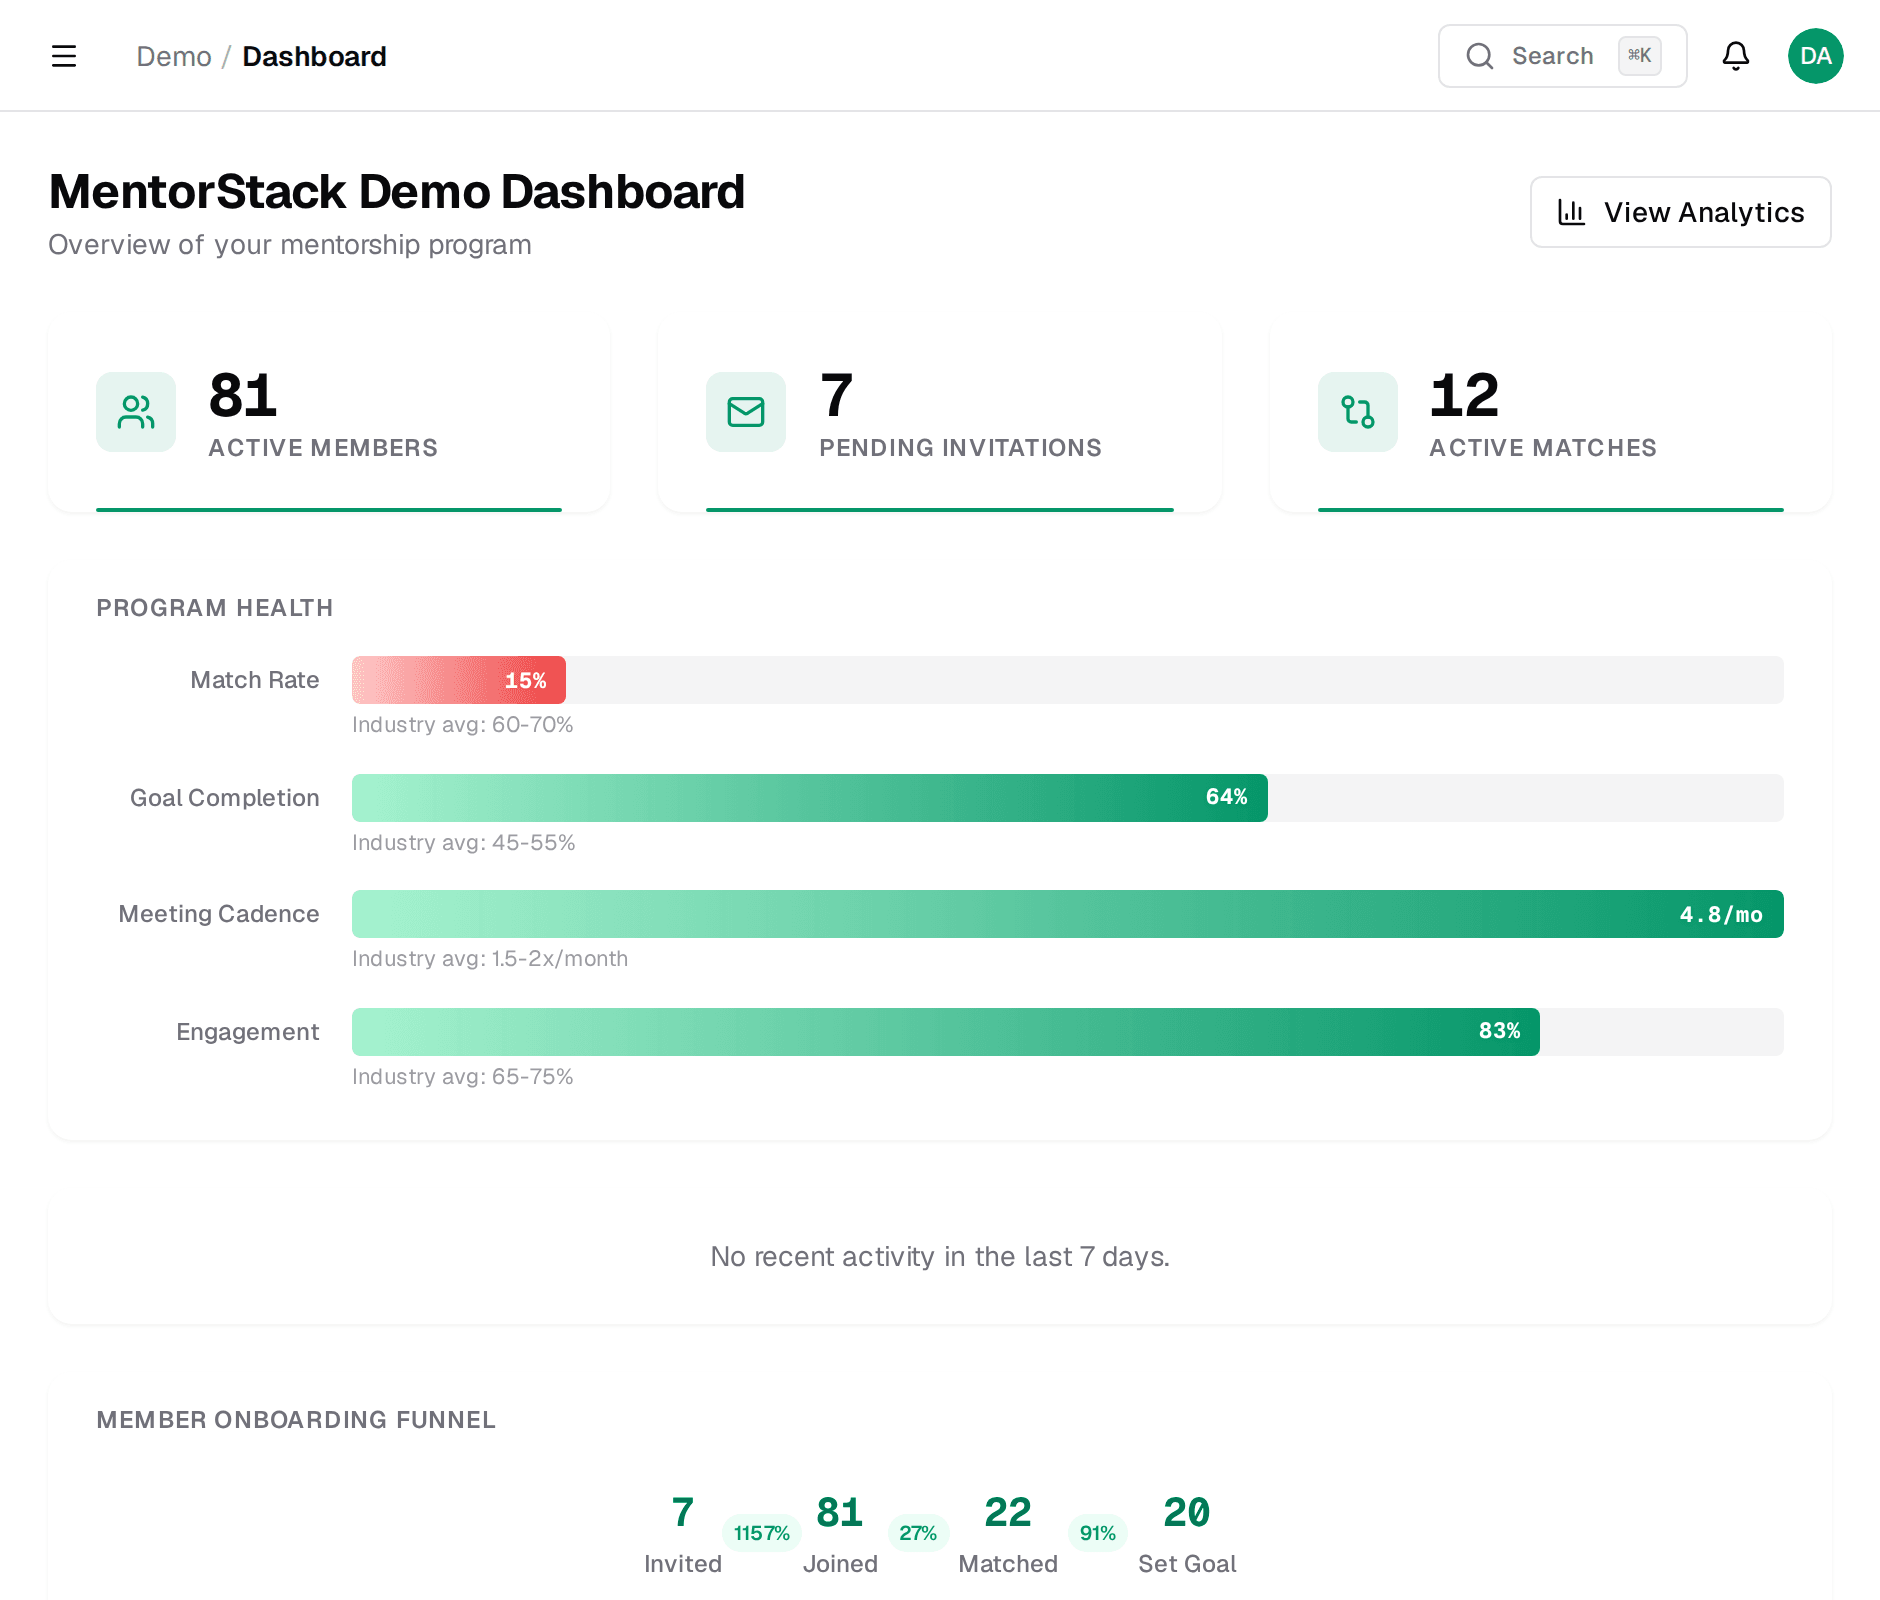Click the ACTIVE MATCHES label

pos(1543,448)
